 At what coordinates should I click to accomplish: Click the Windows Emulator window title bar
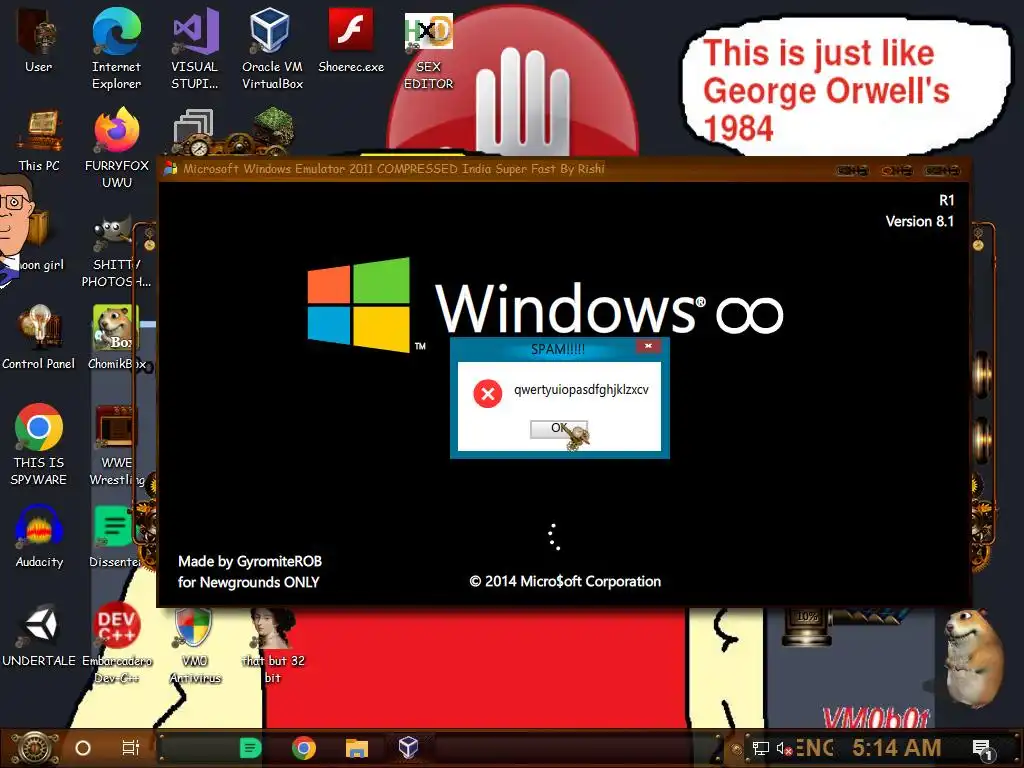point(565,169)
